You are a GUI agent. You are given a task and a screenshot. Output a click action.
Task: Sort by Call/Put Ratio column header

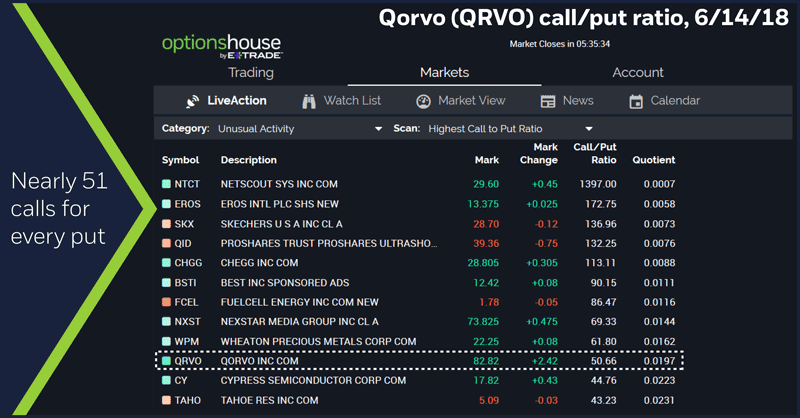[594, 153]
